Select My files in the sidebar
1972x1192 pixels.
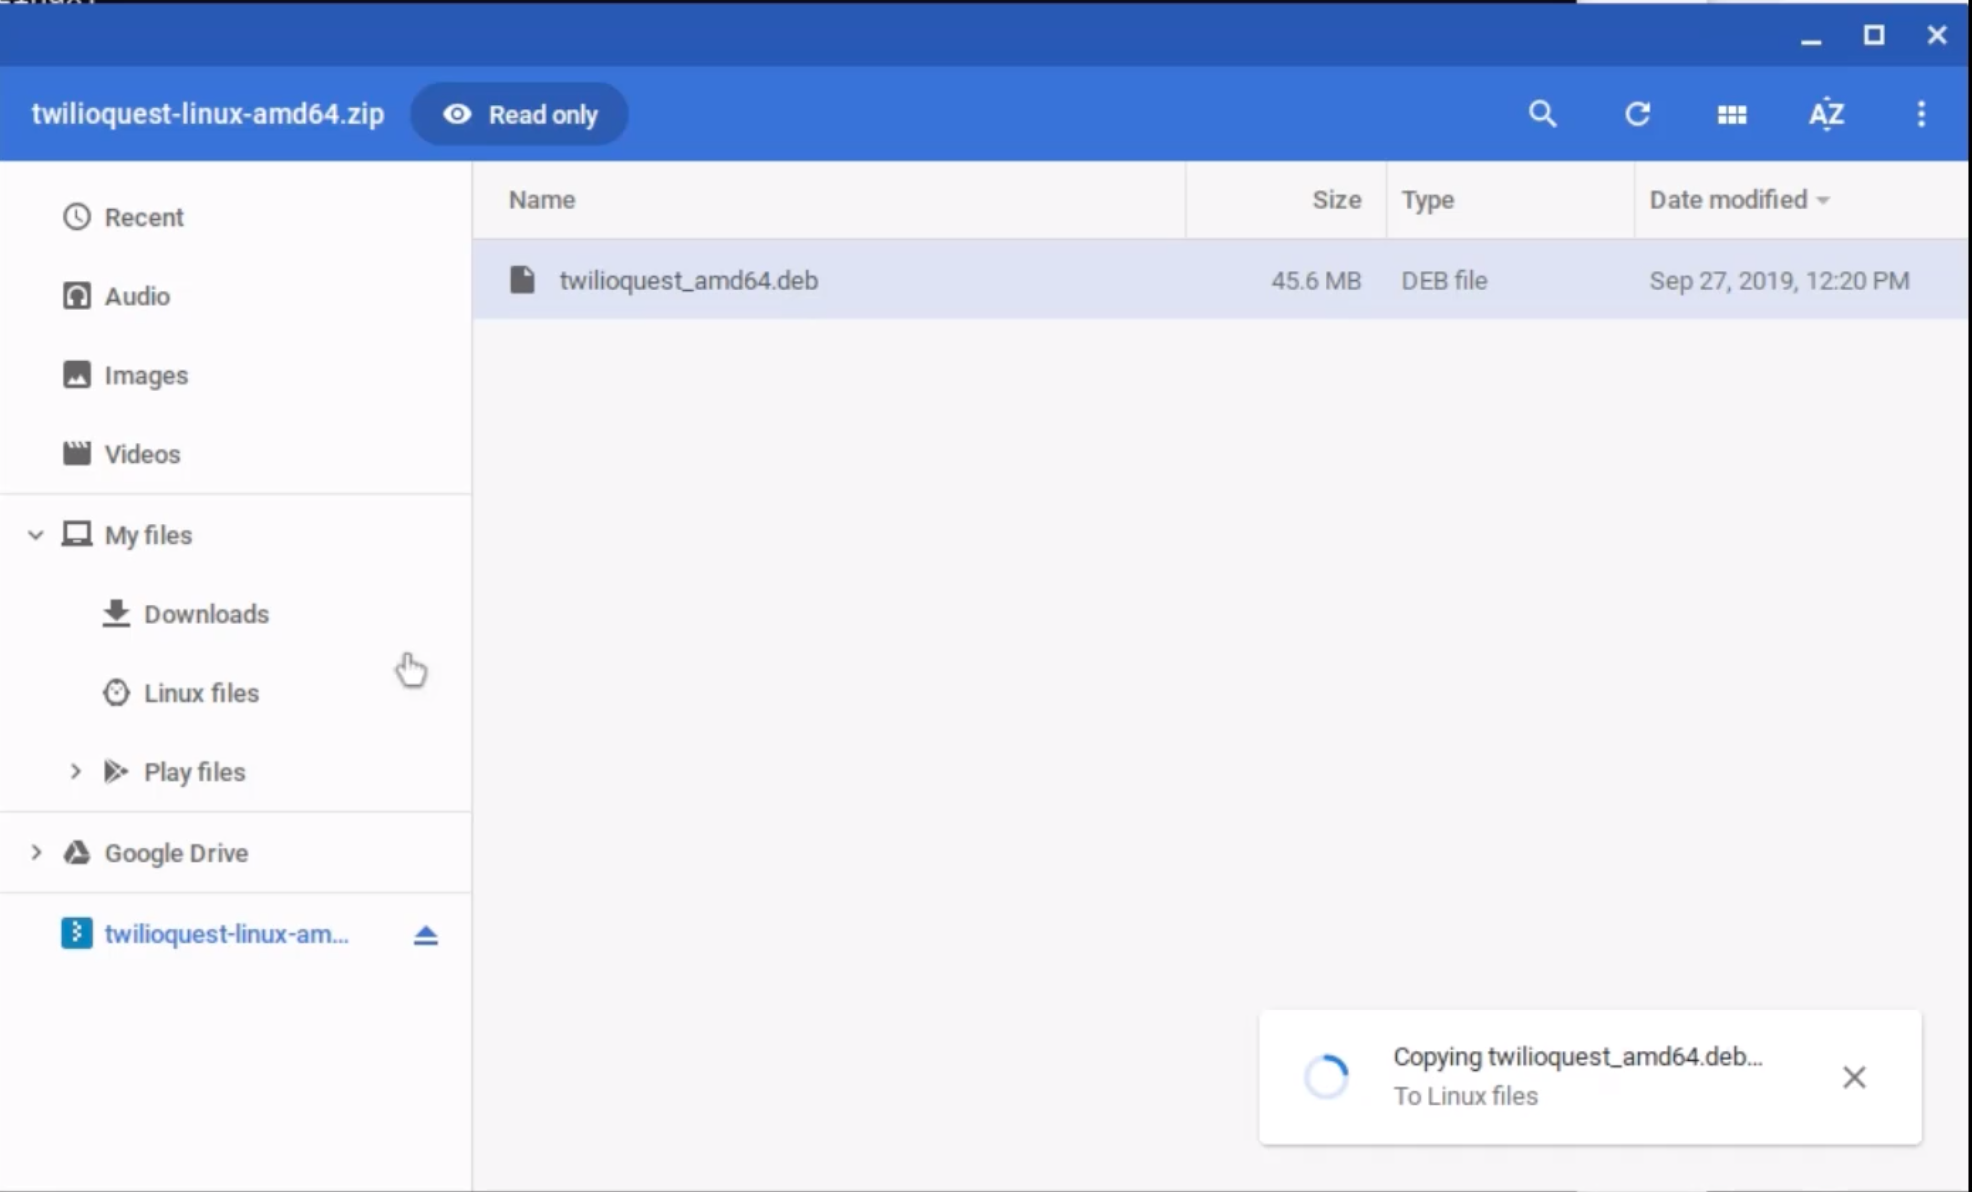[x=148, y=535]
